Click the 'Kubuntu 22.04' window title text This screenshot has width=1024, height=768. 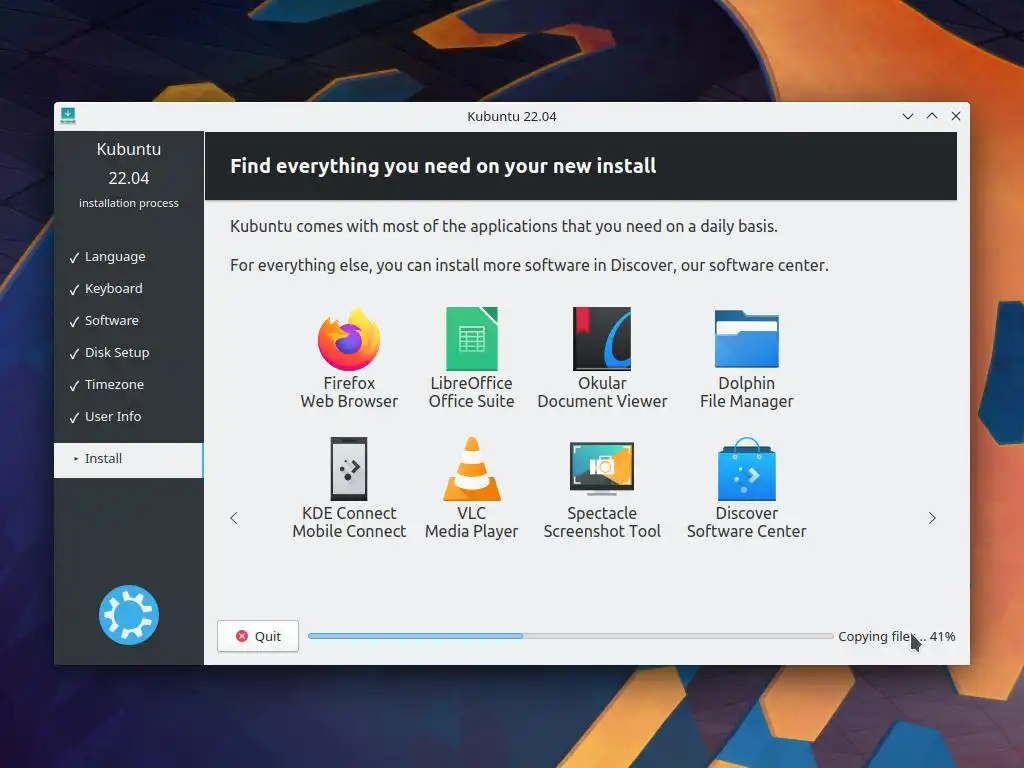coord(512,116)
